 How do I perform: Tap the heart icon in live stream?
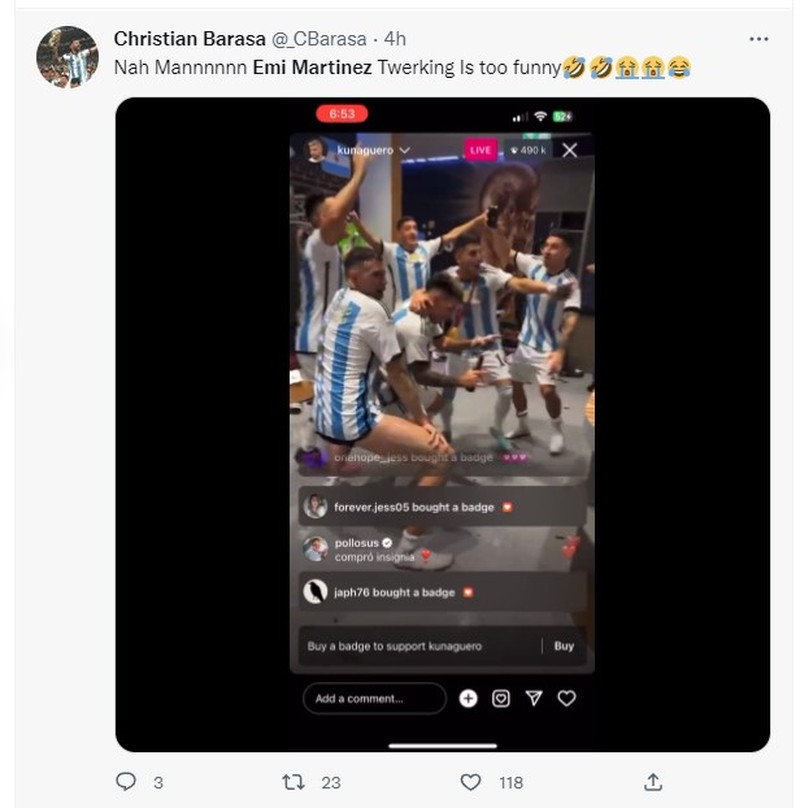[x=566, y=699]
